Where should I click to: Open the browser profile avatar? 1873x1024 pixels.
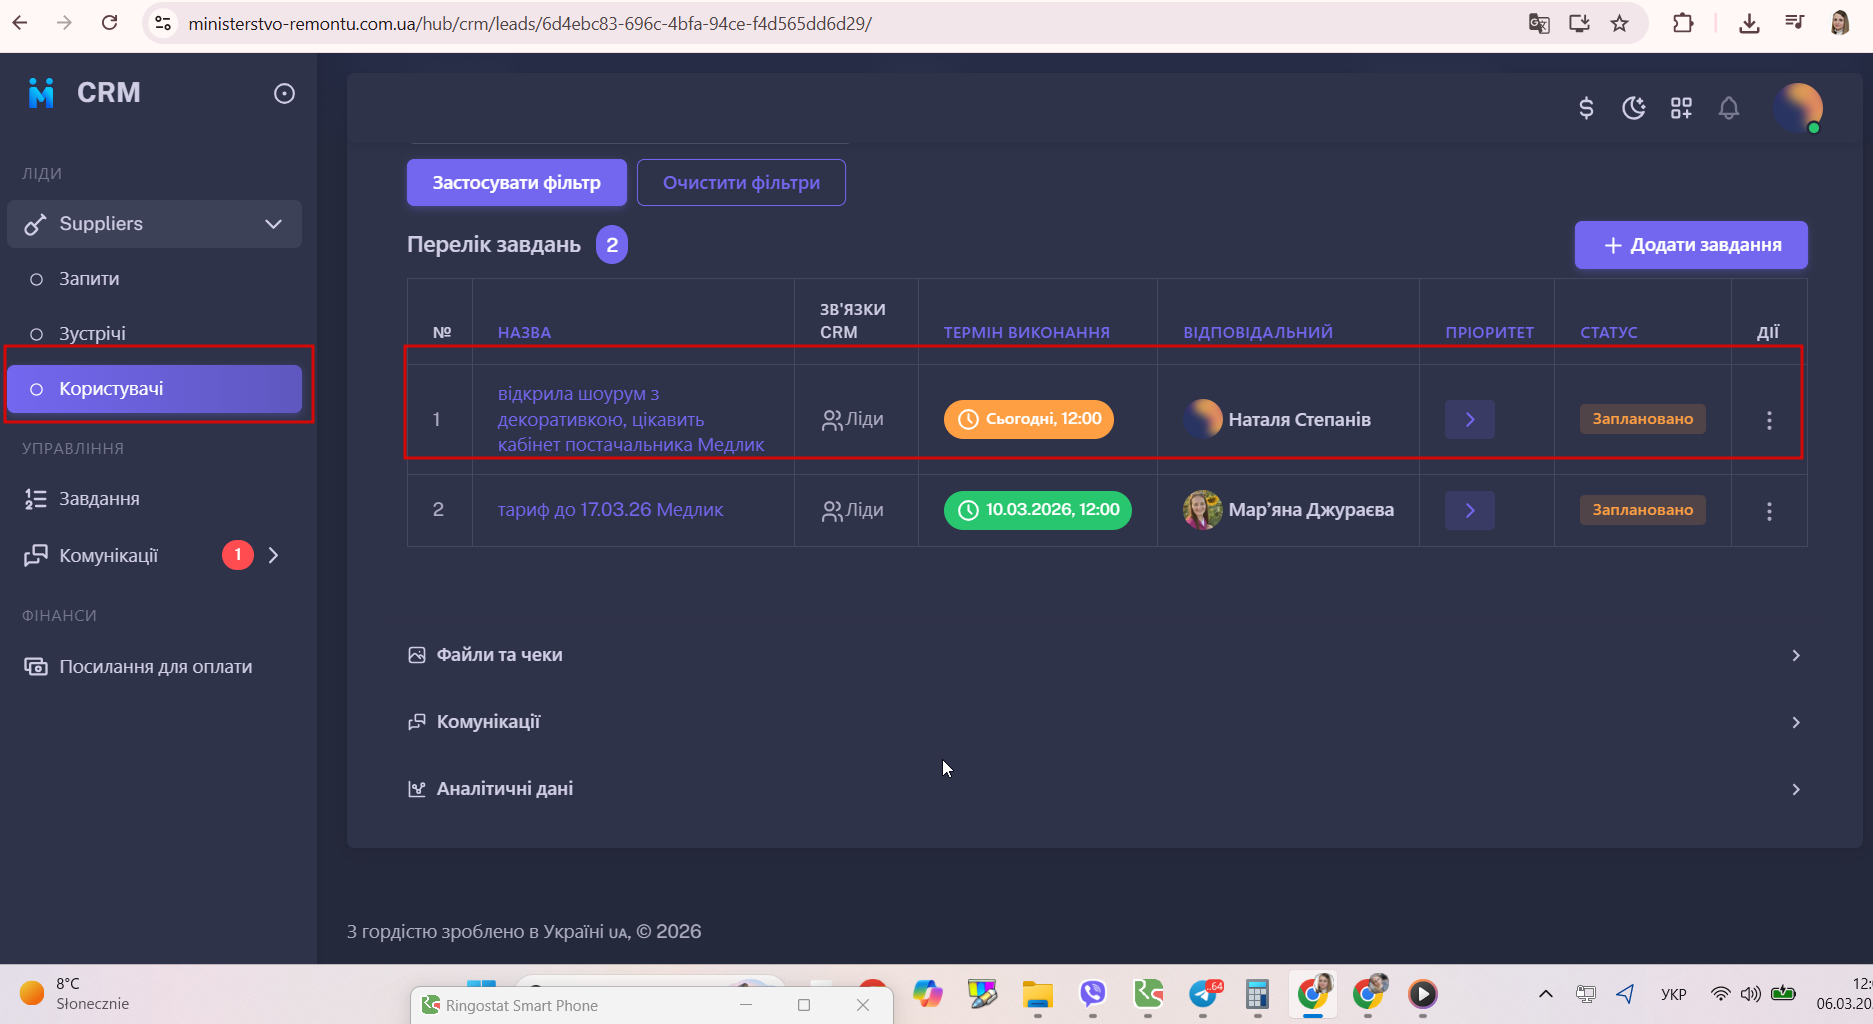click(1840, 23)
